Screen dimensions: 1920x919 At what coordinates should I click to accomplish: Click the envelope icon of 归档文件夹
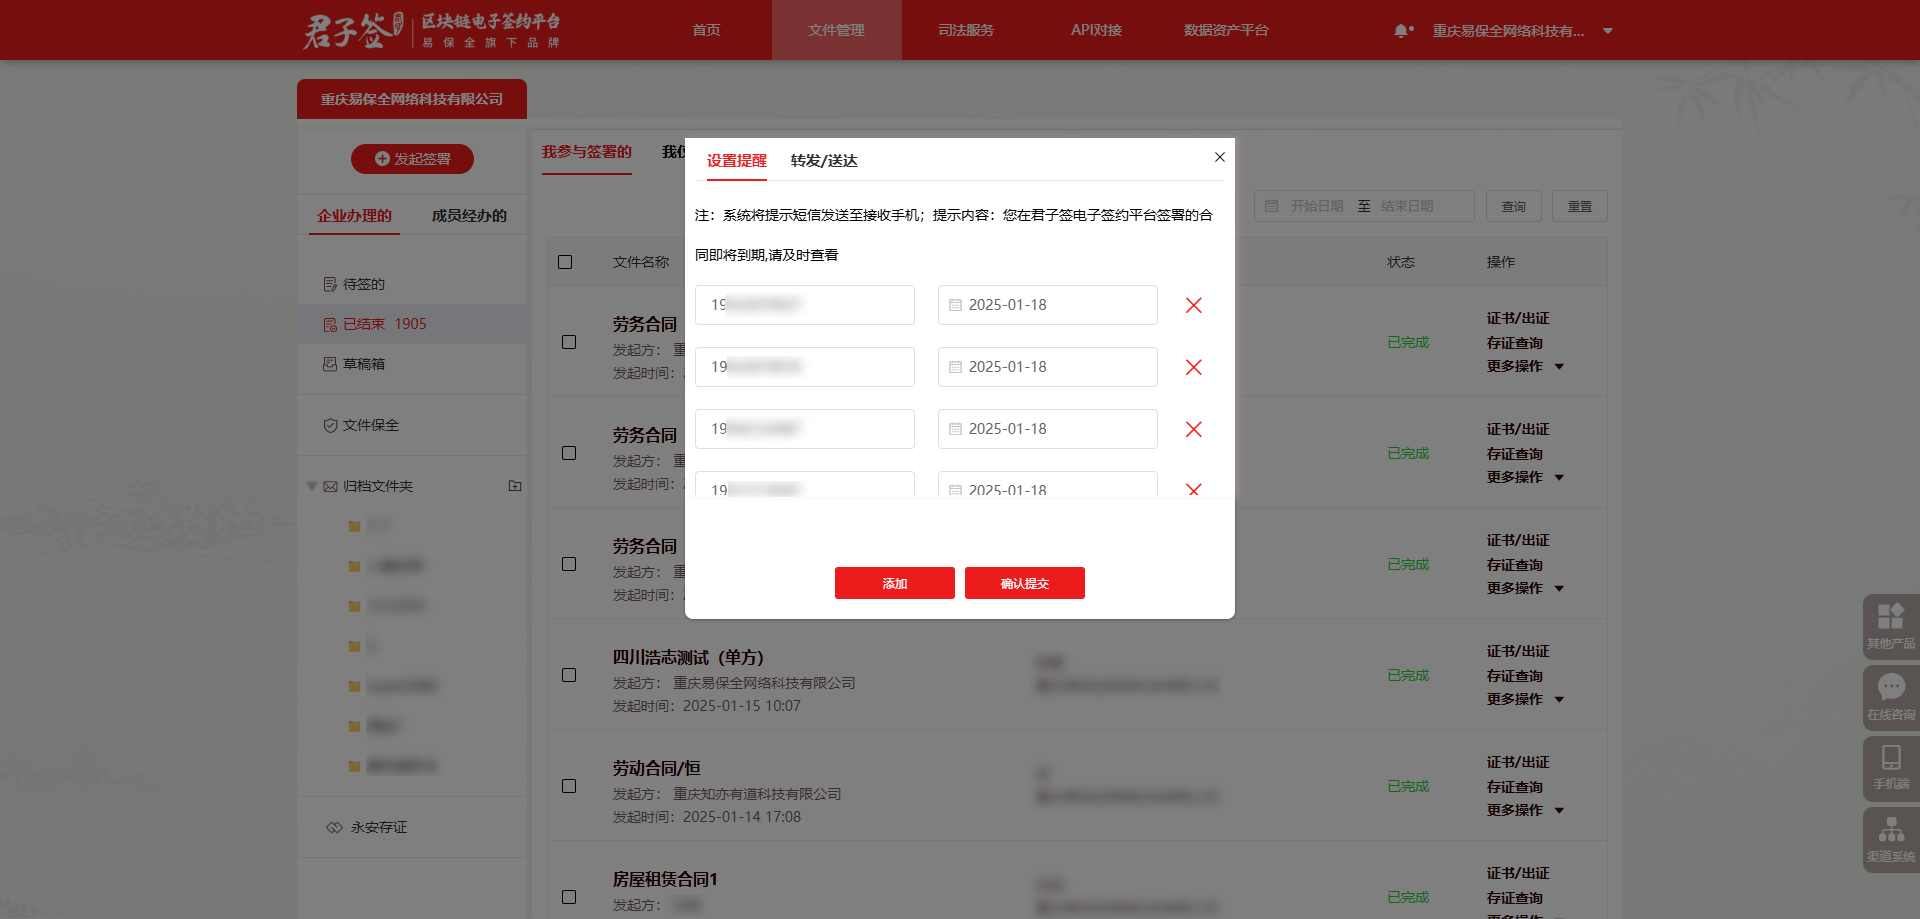[x=330, y=486]
